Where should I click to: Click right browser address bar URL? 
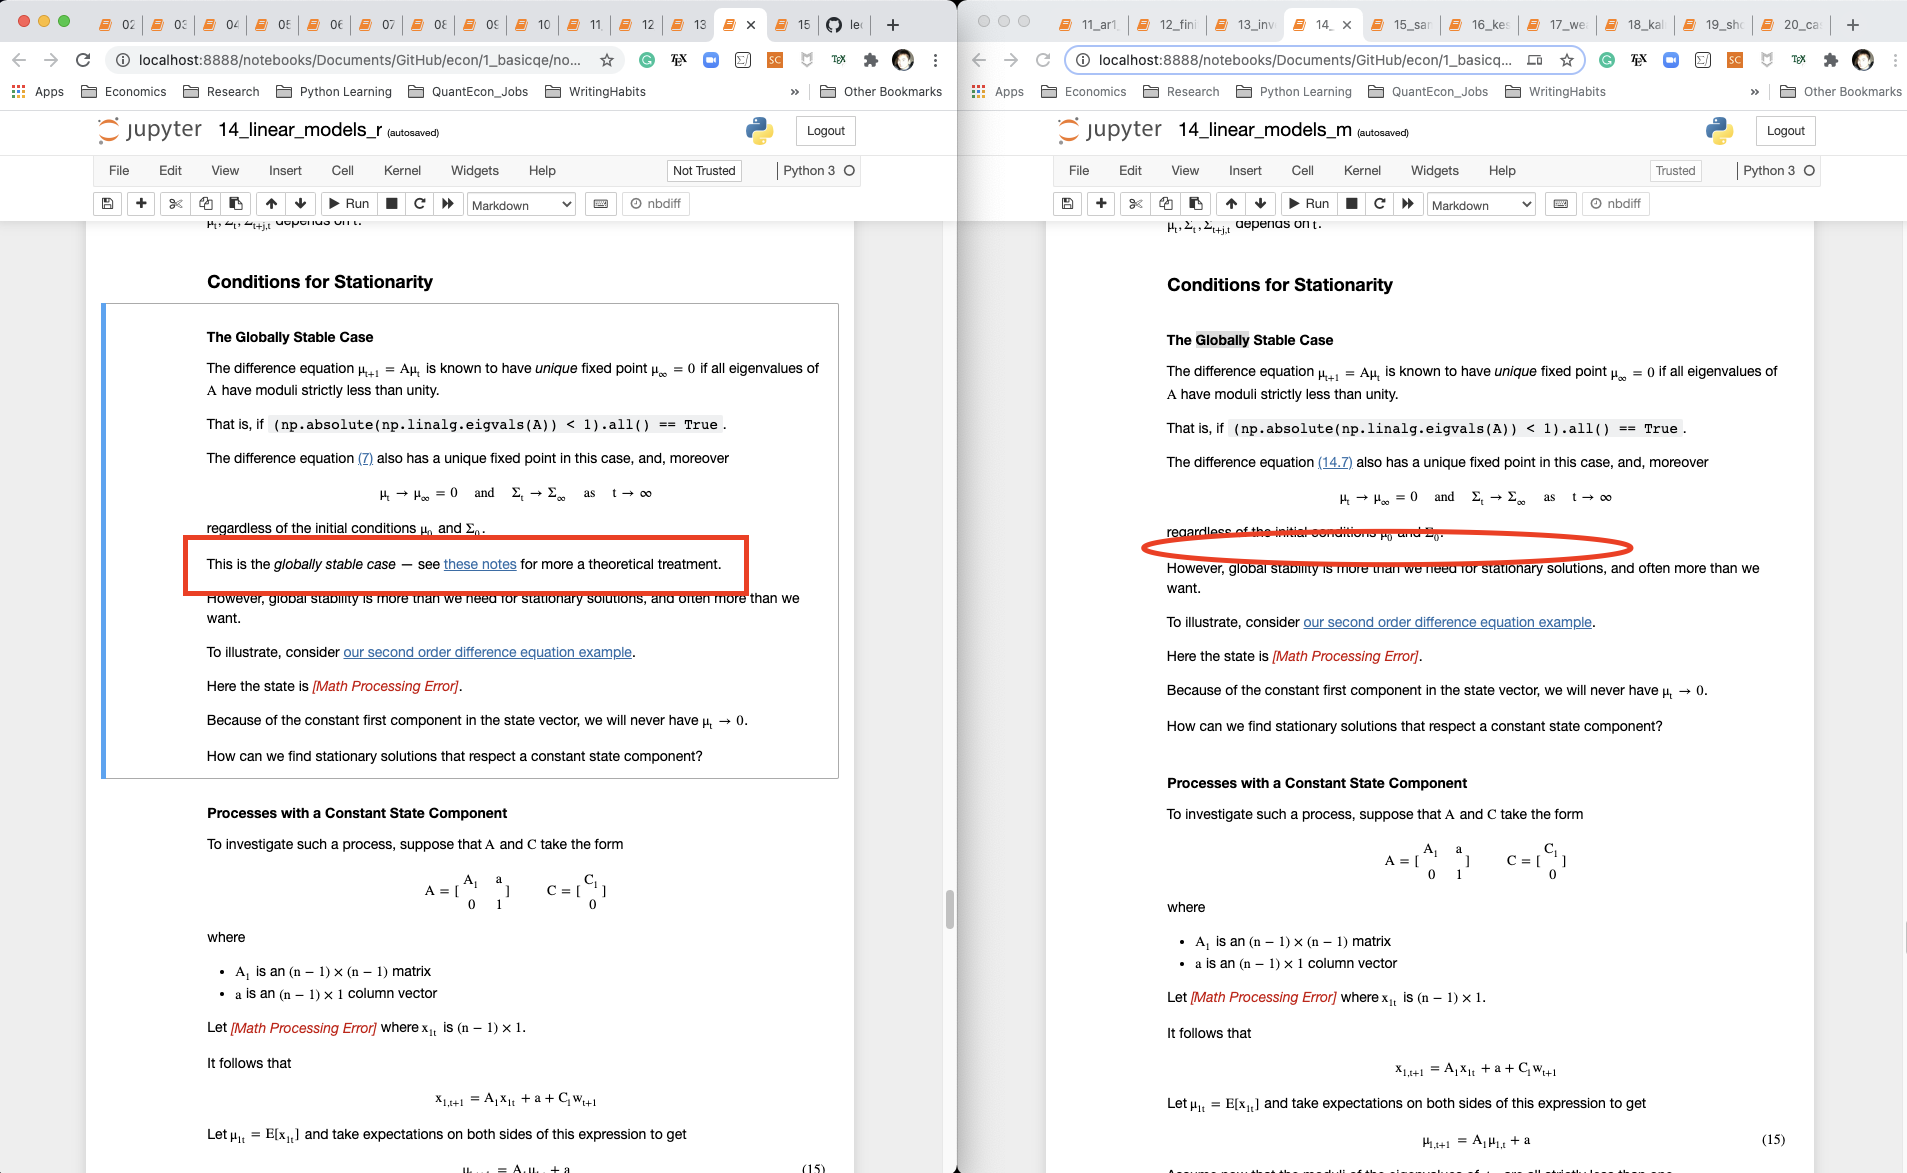1305,60
